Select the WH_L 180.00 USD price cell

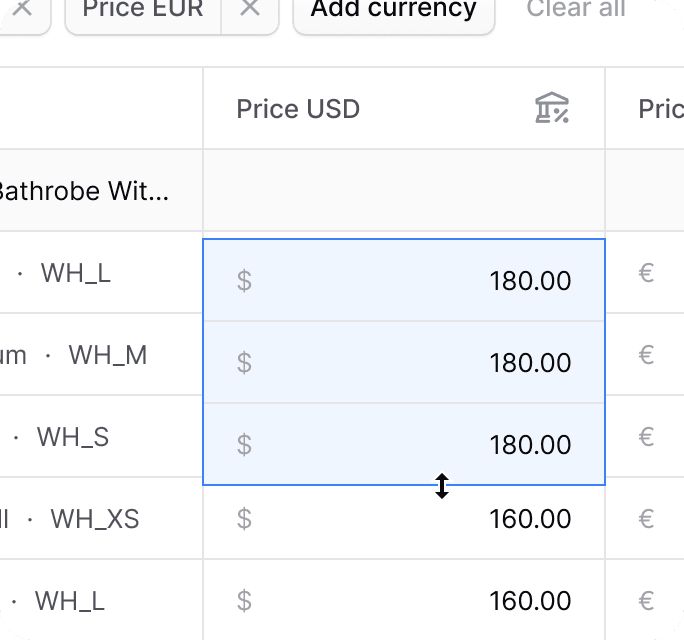coord(404,280)
